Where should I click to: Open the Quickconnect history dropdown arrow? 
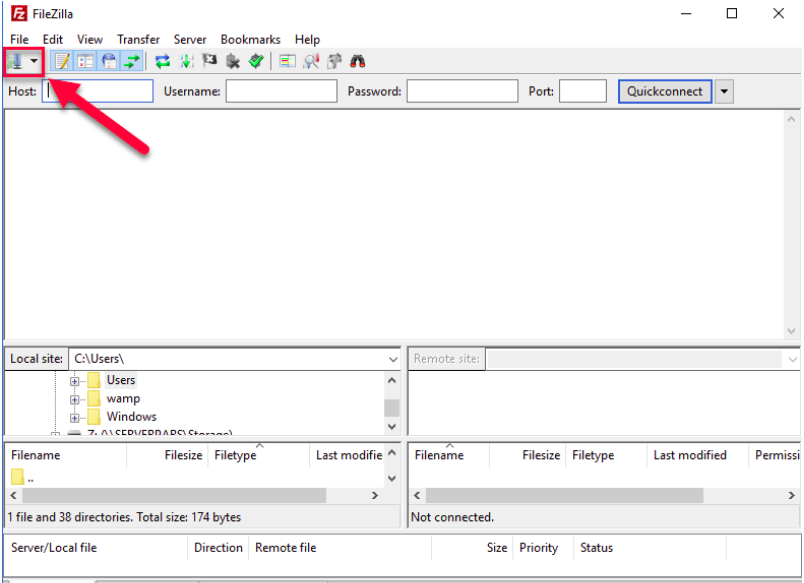(x=724, y=92)
